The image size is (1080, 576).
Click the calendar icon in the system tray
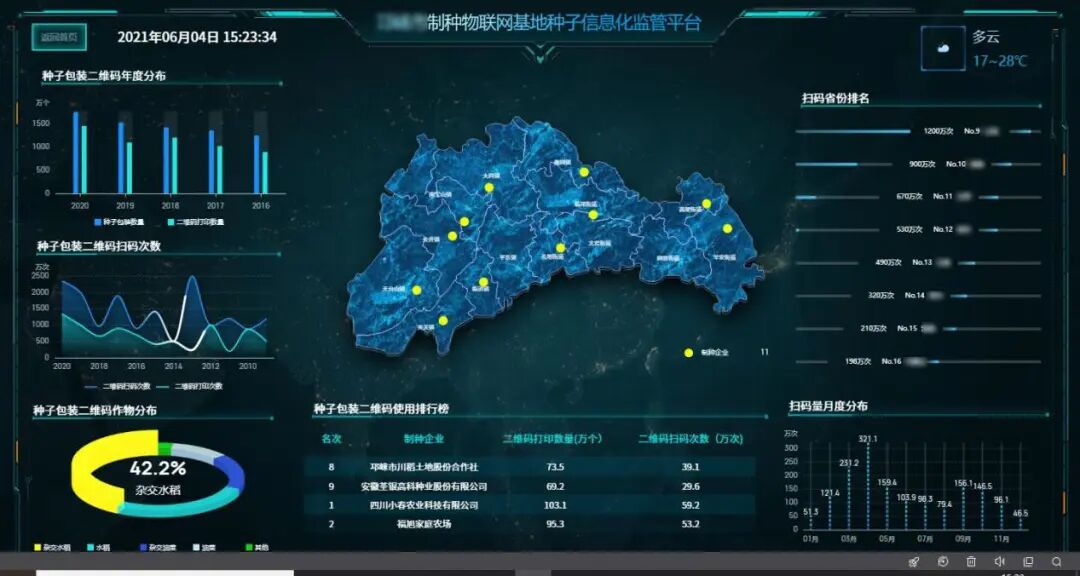tap(1029, 560)
